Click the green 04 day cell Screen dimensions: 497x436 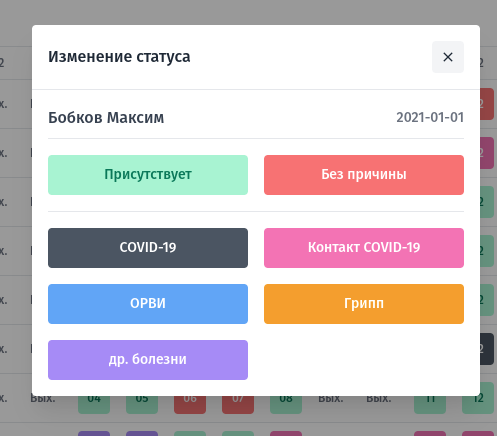(x=94, y=405)
